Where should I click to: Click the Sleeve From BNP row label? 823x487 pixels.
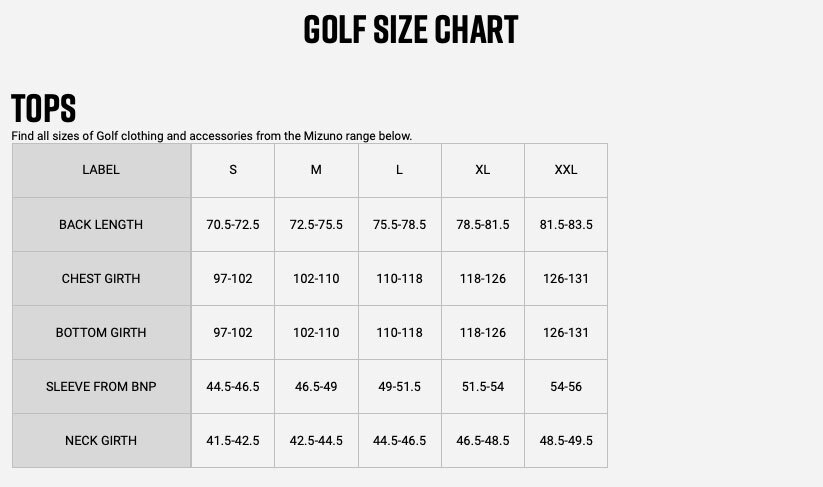(x=101, y=386)
